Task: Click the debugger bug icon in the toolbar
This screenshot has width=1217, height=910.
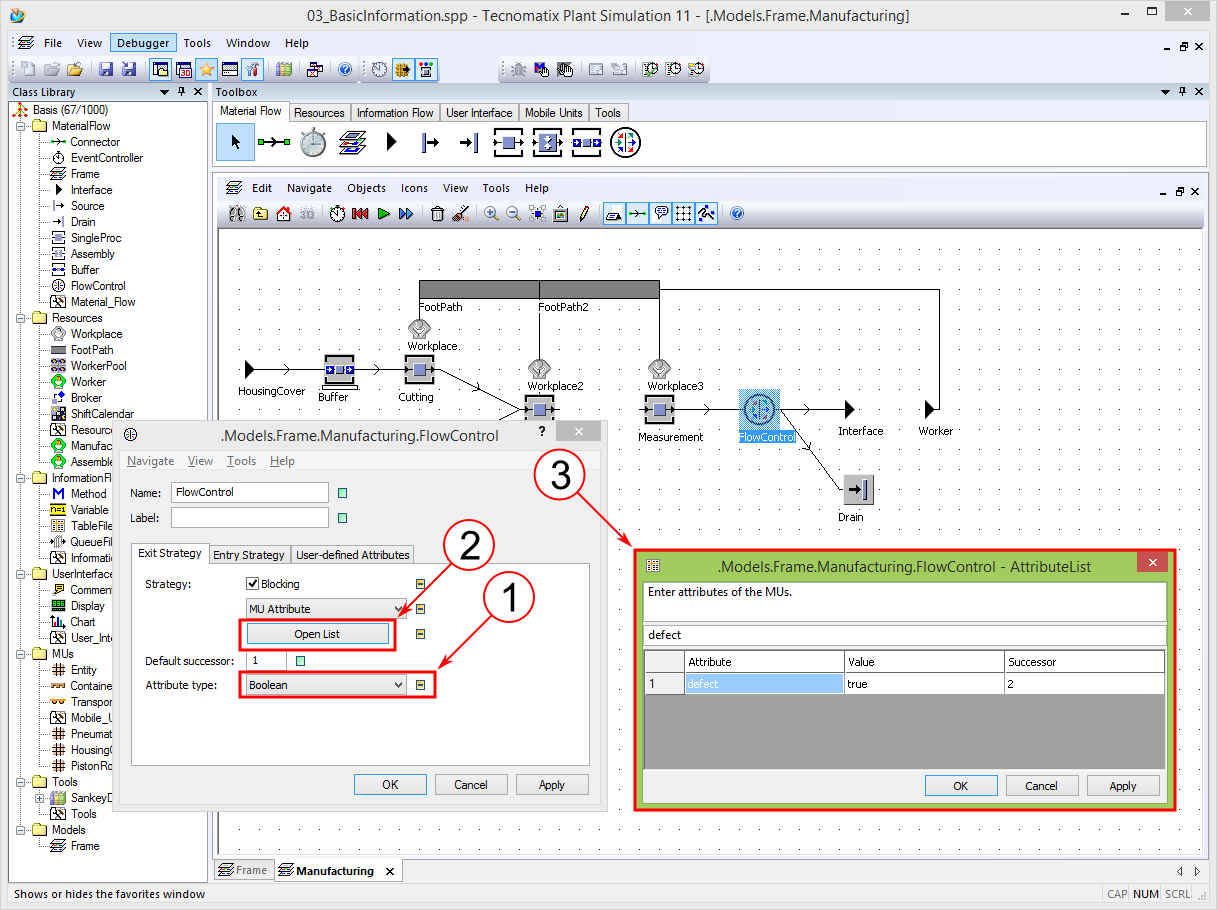Action: coord(518,70)
